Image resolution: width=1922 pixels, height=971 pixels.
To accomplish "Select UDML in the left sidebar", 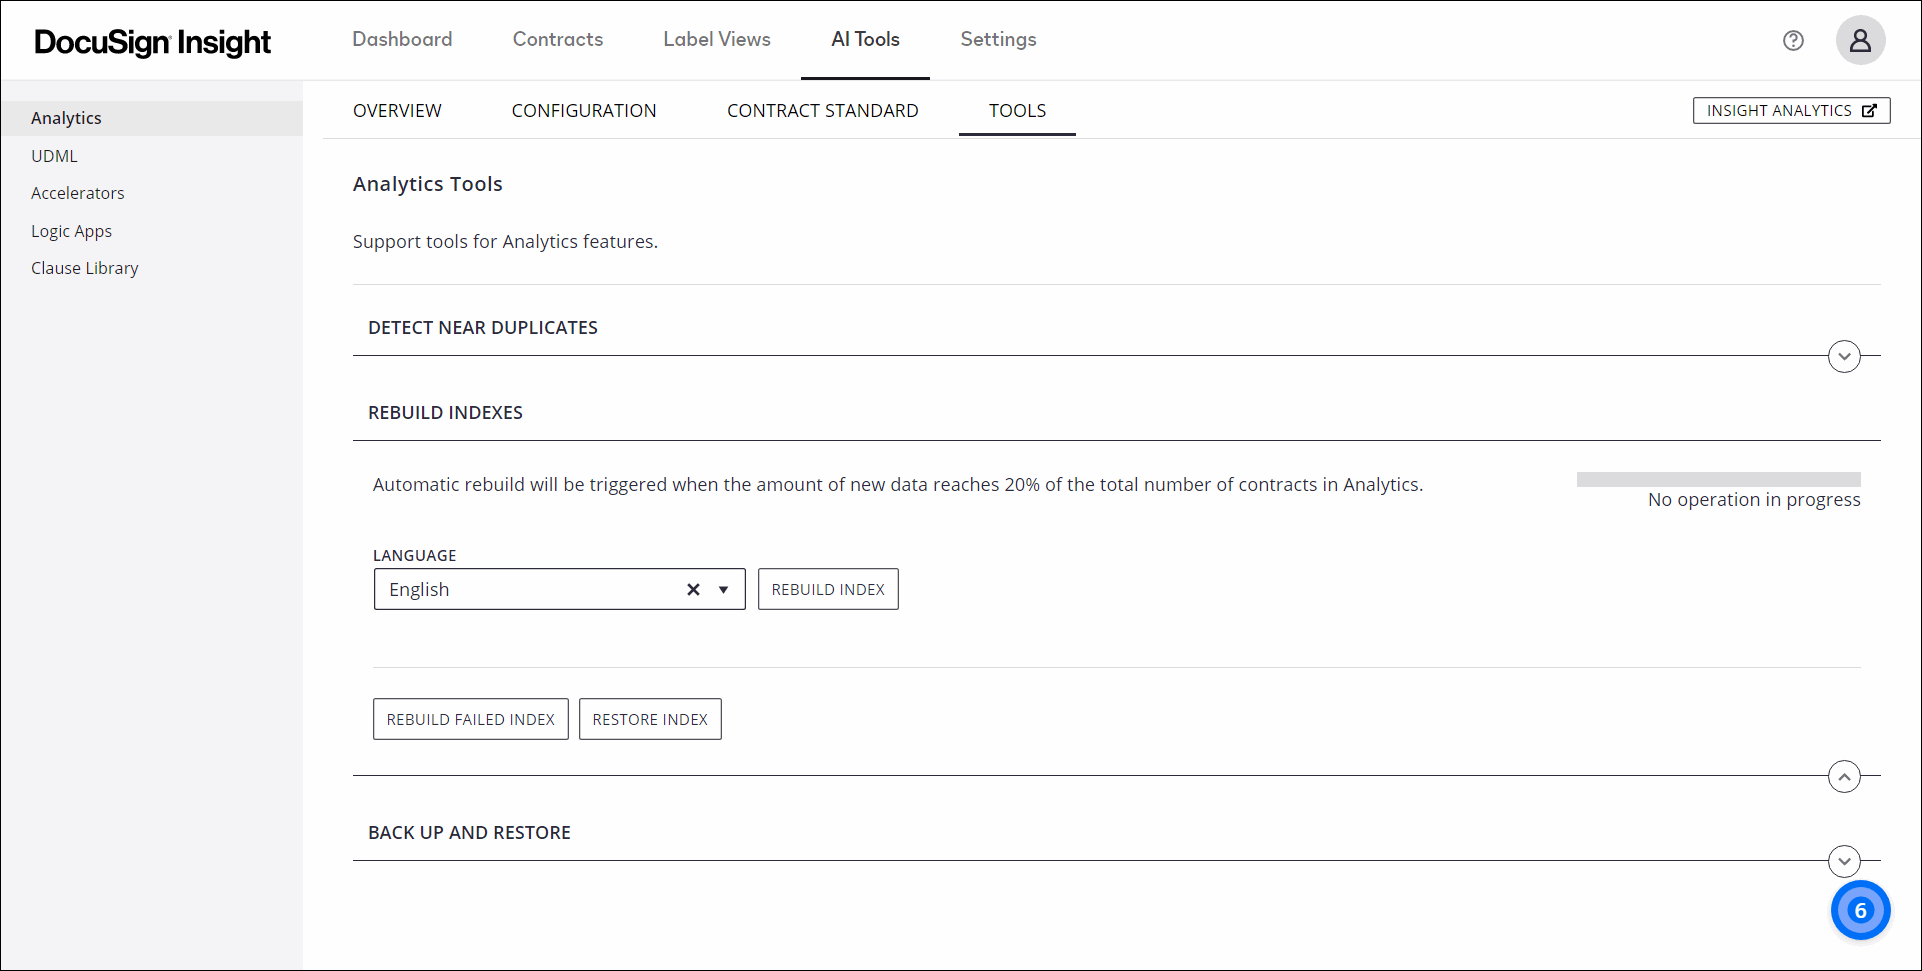I will (54, 156).
